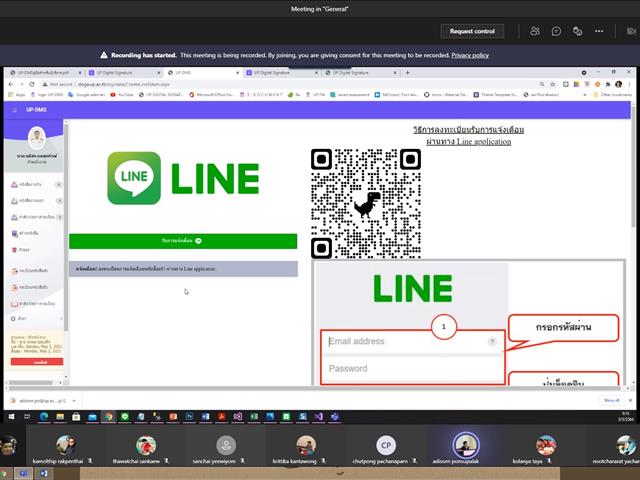Open the Windows Start button in shared screen
This screenshot has height=480, width=640.
click(x=11, y=416)
